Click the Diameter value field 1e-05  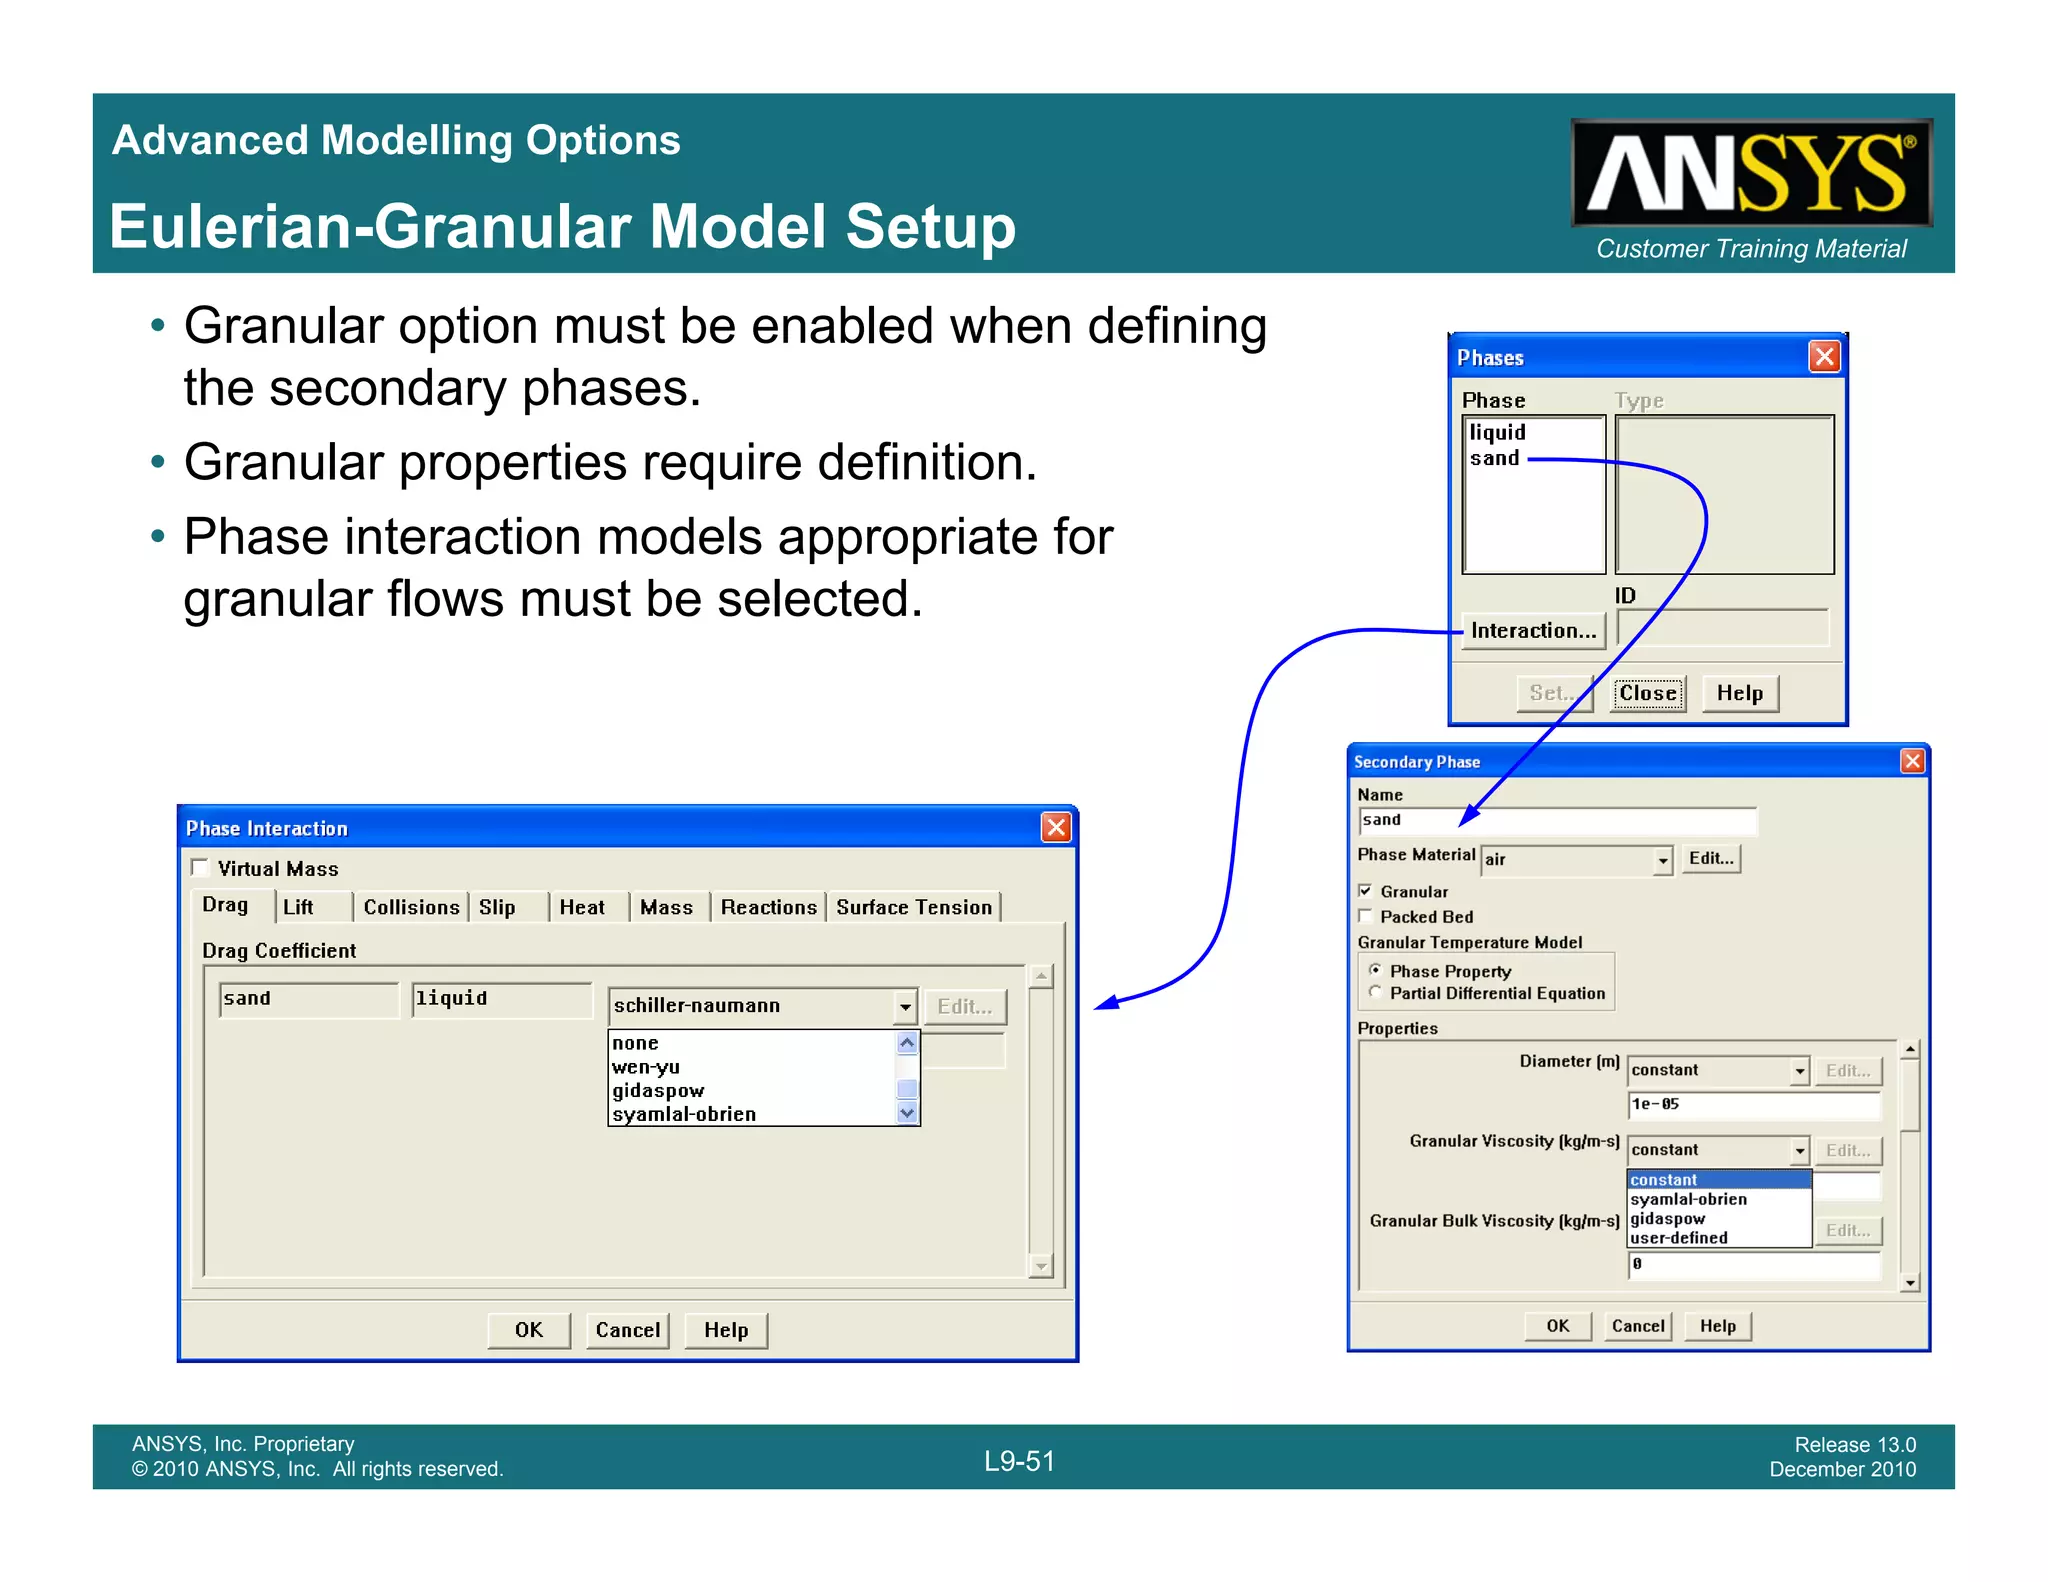[x=1754, y=1105]
